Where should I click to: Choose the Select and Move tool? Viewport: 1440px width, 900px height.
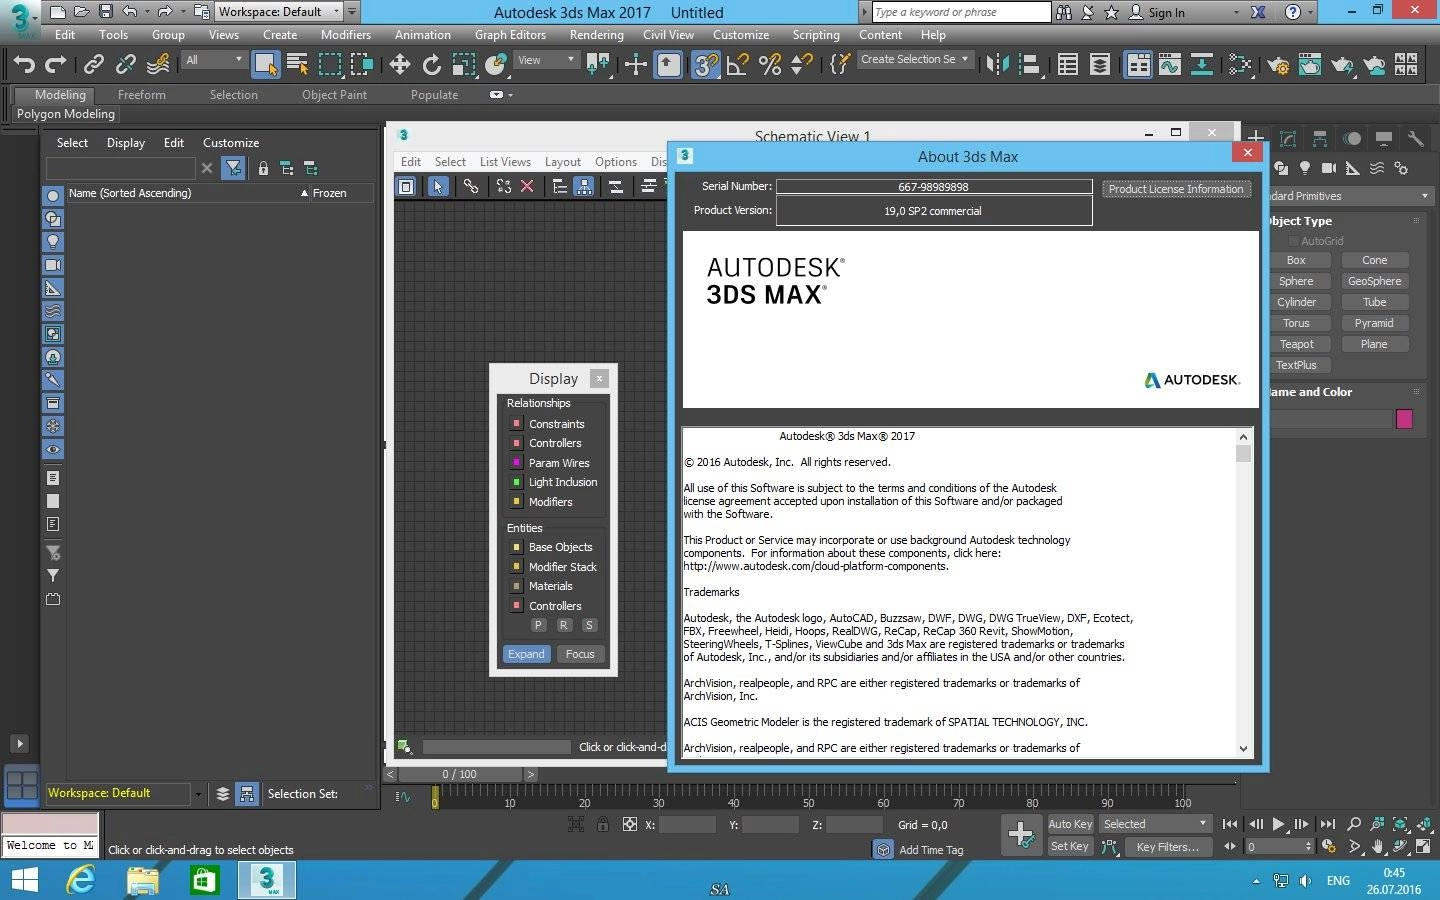click(x=399, y=65)
